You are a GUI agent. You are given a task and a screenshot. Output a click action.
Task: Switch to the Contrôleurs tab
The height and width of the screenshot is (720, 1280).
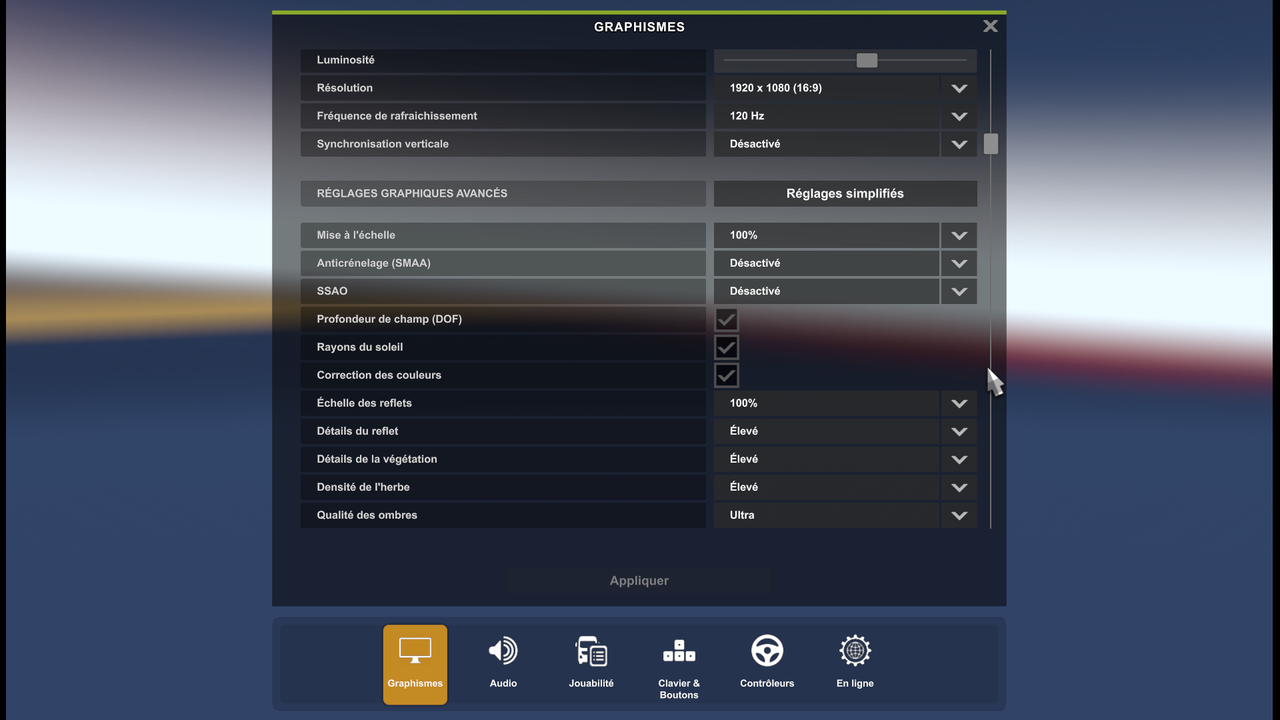point(767,664)
